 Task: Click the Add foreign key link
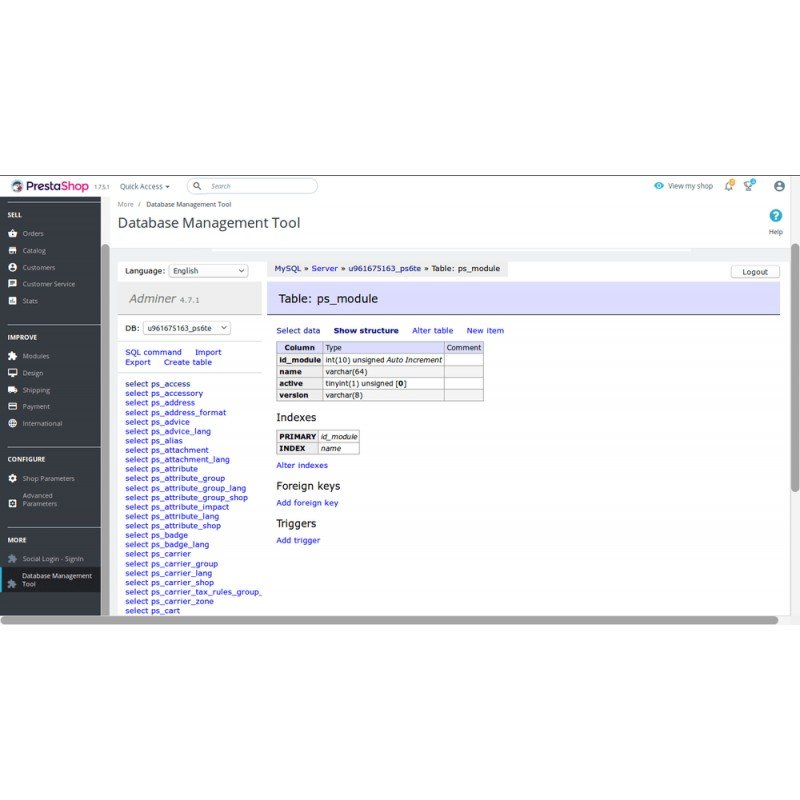pyautogui.click(x=307, y=503)
